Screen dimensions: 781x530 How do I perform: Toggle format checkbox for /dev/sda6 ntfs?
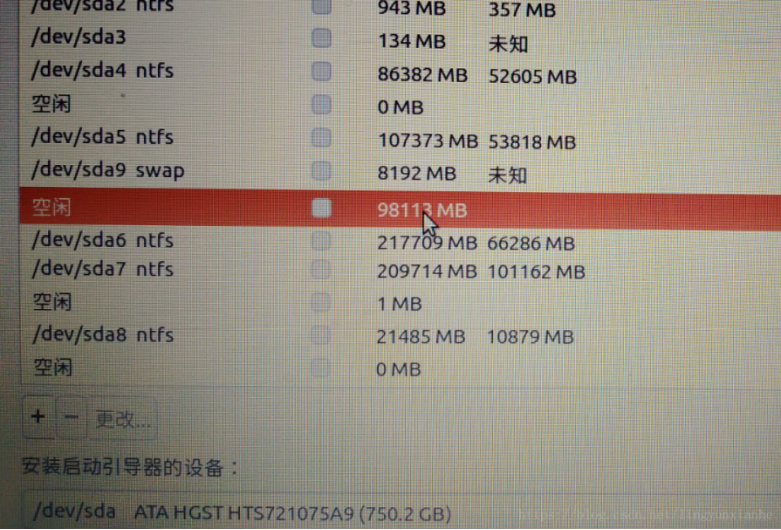click(321, 241)
